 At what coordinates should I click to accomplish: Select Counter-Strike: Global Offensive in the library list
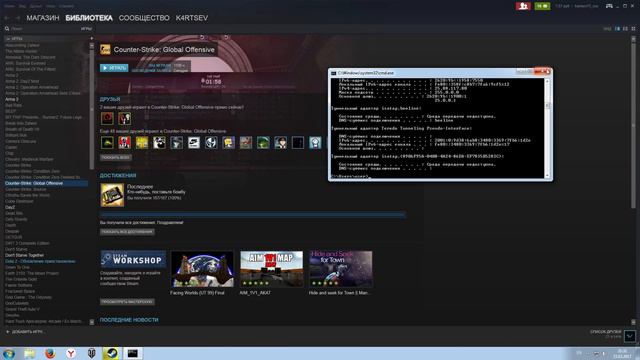46,183
